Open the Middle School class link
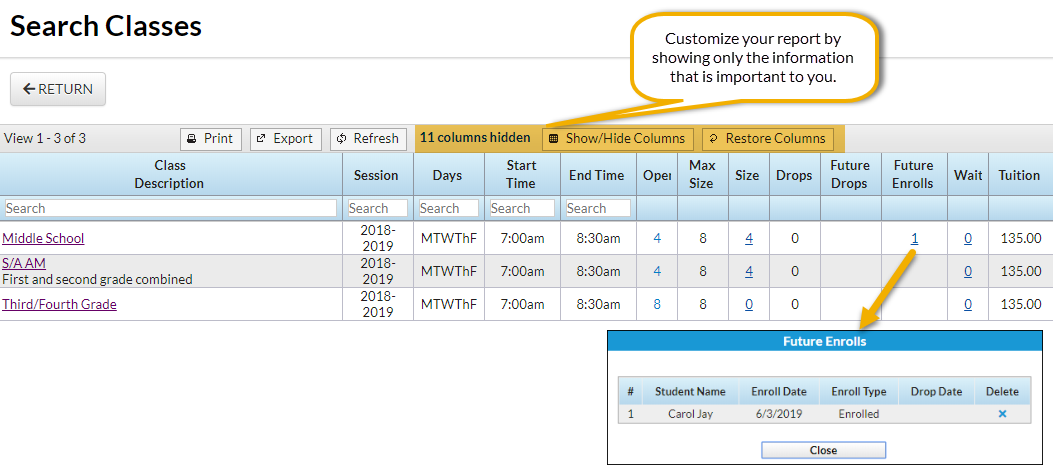The width and height of the screenshot is (1053, 465). [43, 238]
